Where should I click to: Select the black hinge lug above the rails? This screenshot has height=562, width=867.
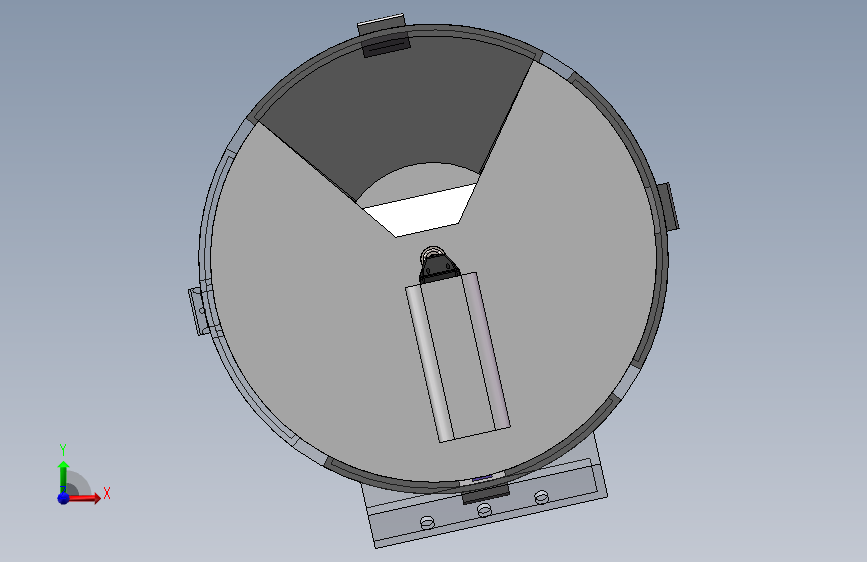point(439,269)
